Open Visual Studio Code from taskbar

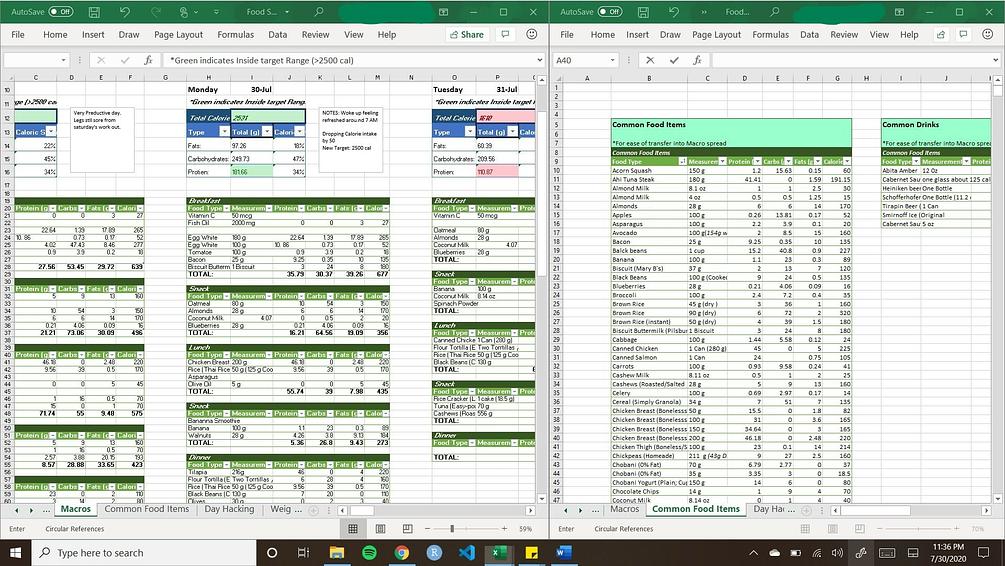(467, 553)
